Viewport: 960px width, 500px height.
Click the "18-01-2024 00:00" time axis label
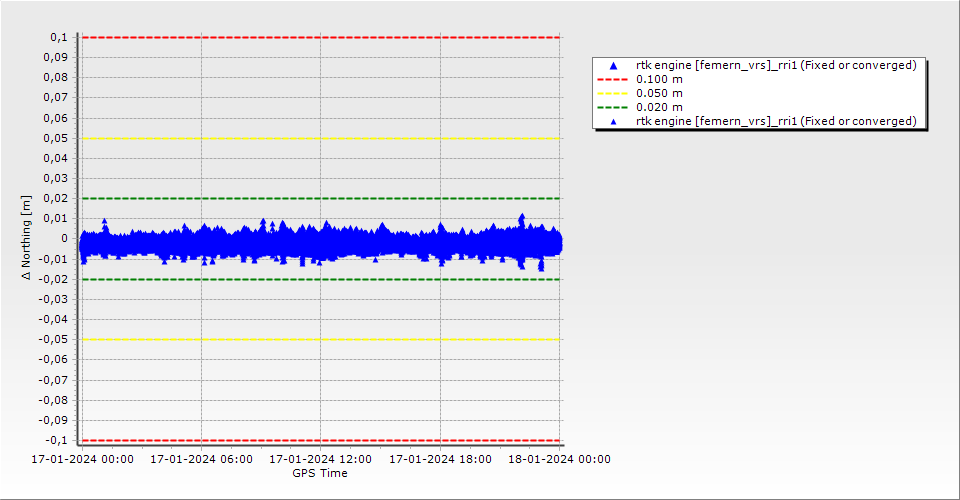click(x=560, y=460)
